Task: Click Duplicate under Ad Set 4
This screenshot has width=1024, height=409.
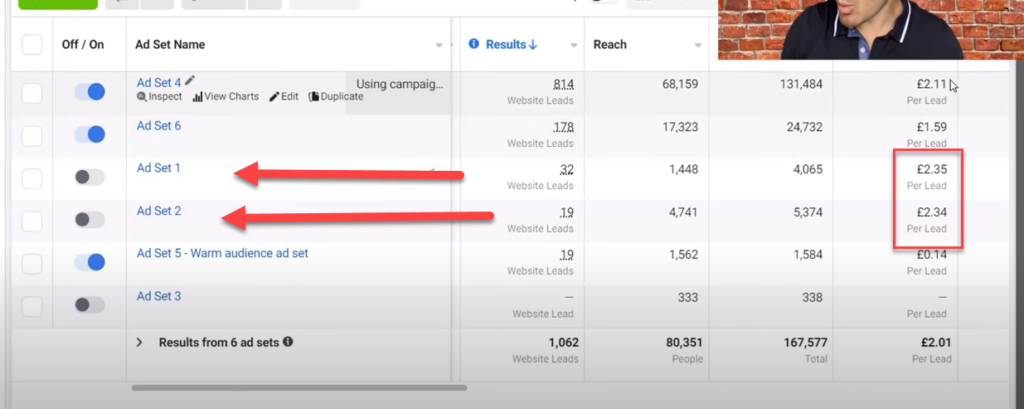Action: point(336,97)
